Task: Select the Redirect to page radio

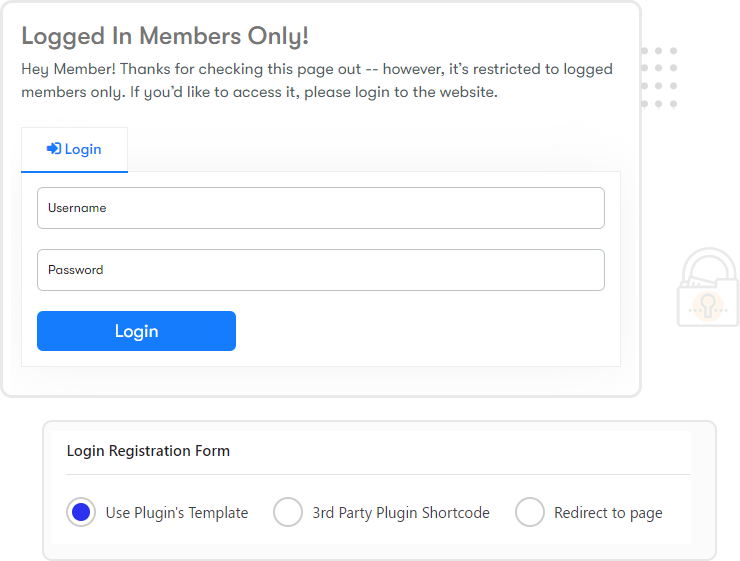Action: click(530, 512)
